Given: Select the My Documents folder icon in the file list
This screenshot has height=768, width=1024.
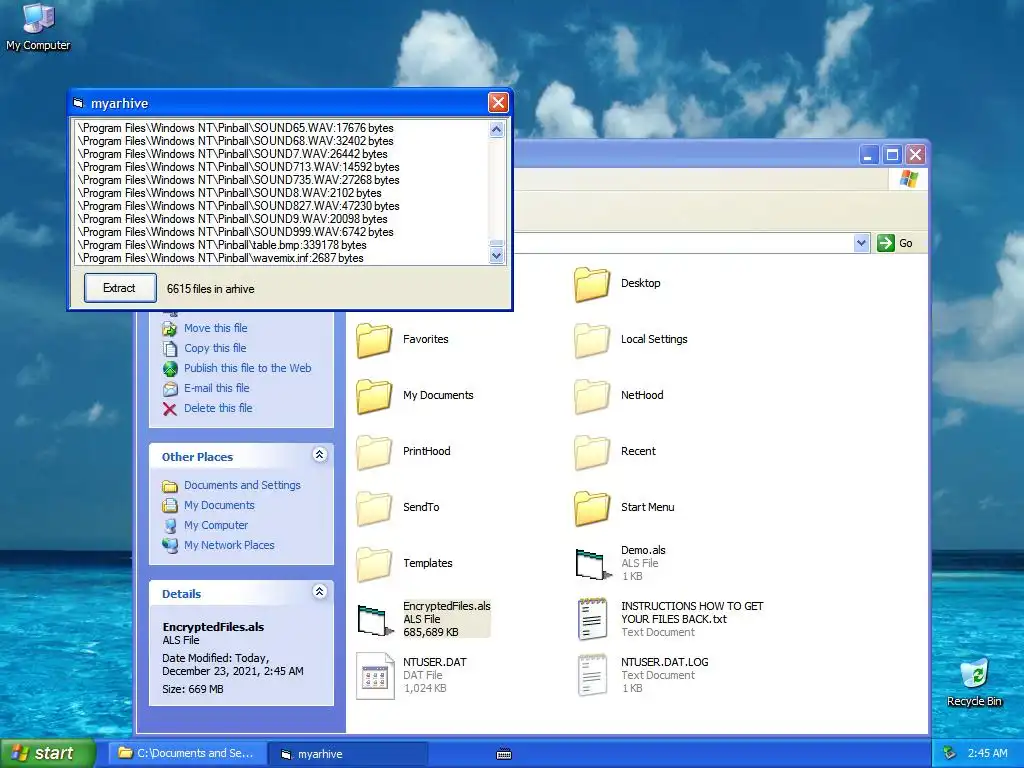Looking at the screenshot, I should pyautogui.click(x=374, y=396).
